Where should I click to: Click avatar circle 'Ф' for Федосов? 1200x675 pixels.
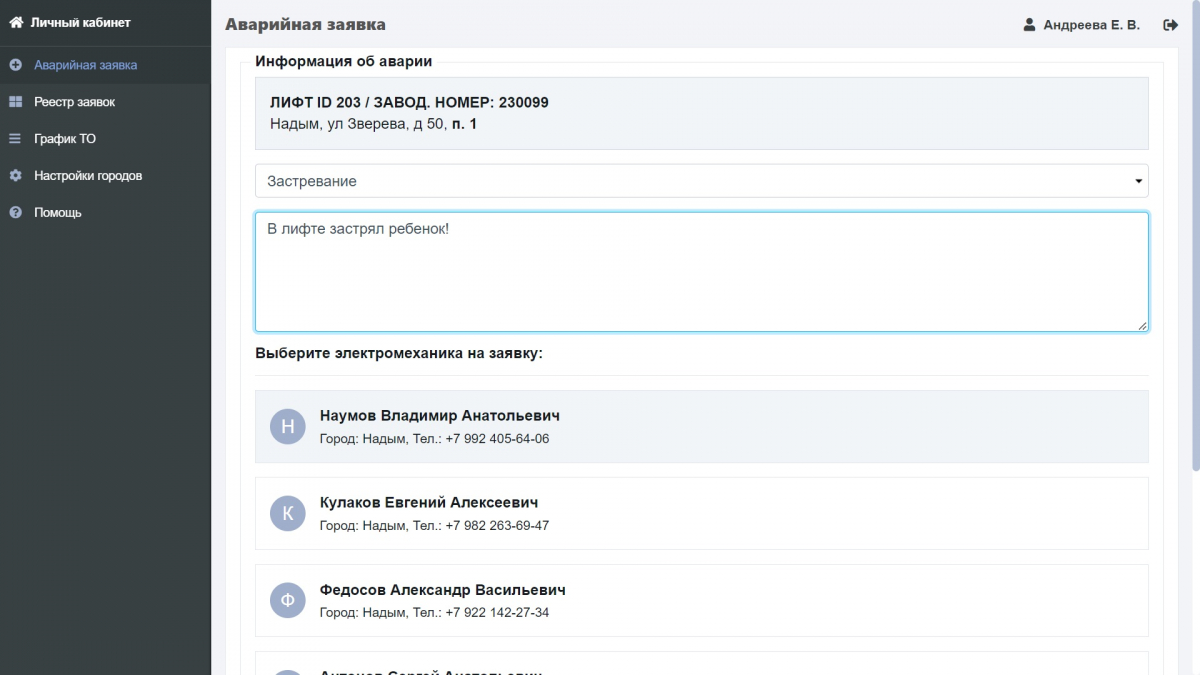pos(288,601)
